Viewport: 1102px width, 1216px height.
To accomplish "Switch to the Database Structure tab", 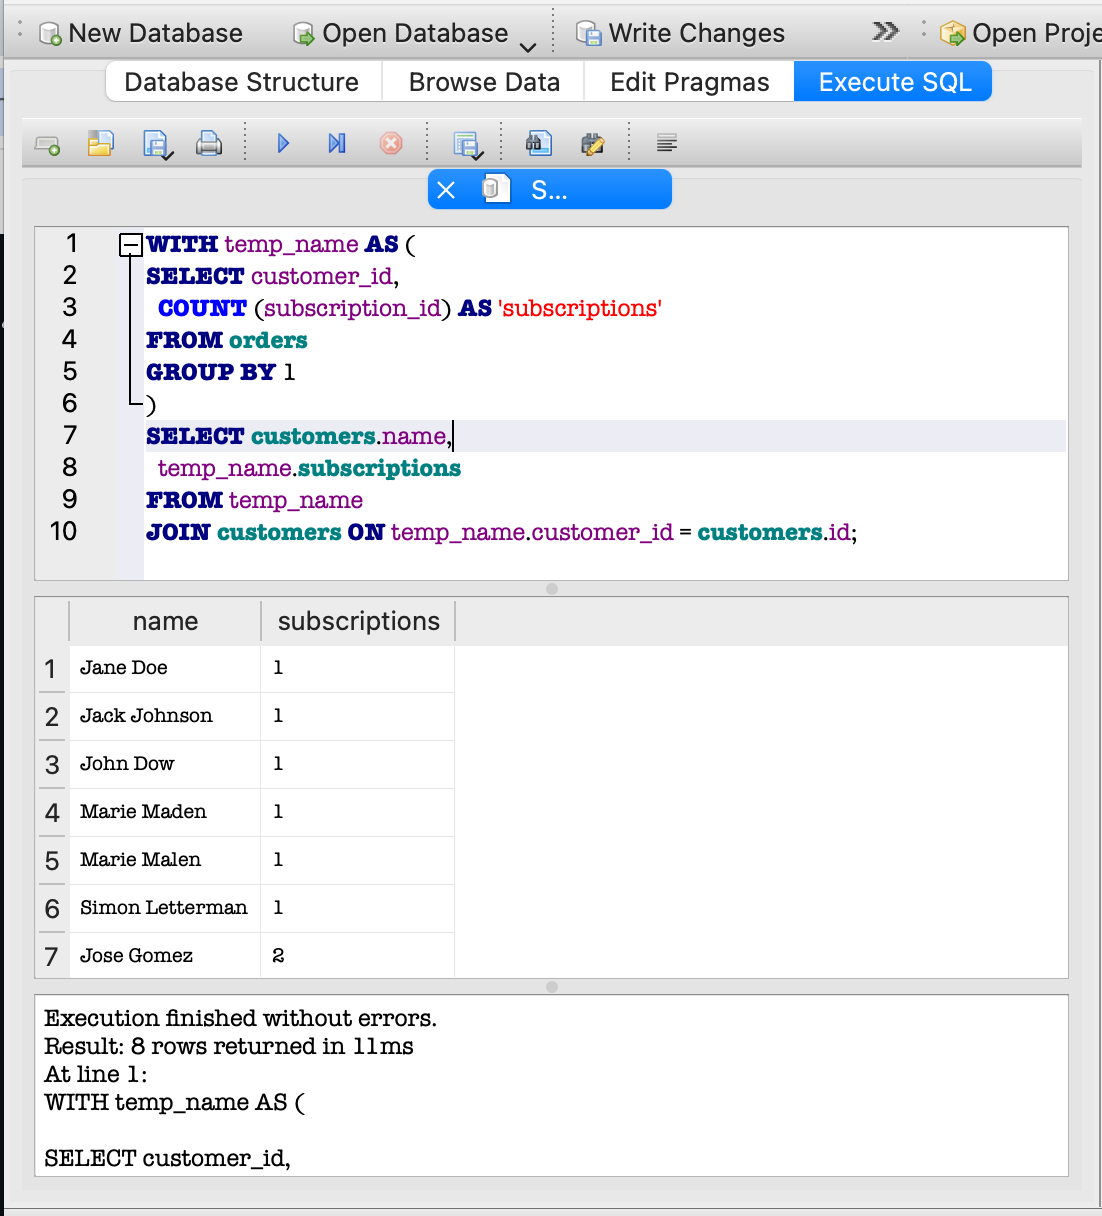I will (242, 82).
